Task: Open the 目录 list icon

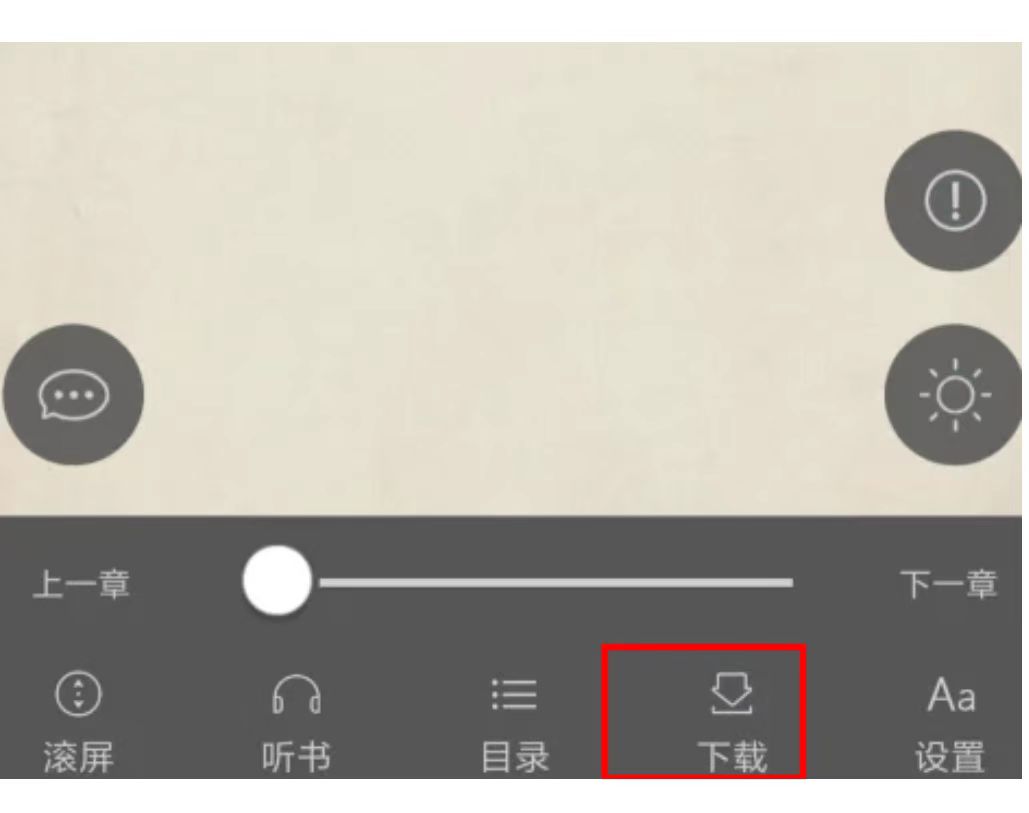Action: [x=514, y=694]
